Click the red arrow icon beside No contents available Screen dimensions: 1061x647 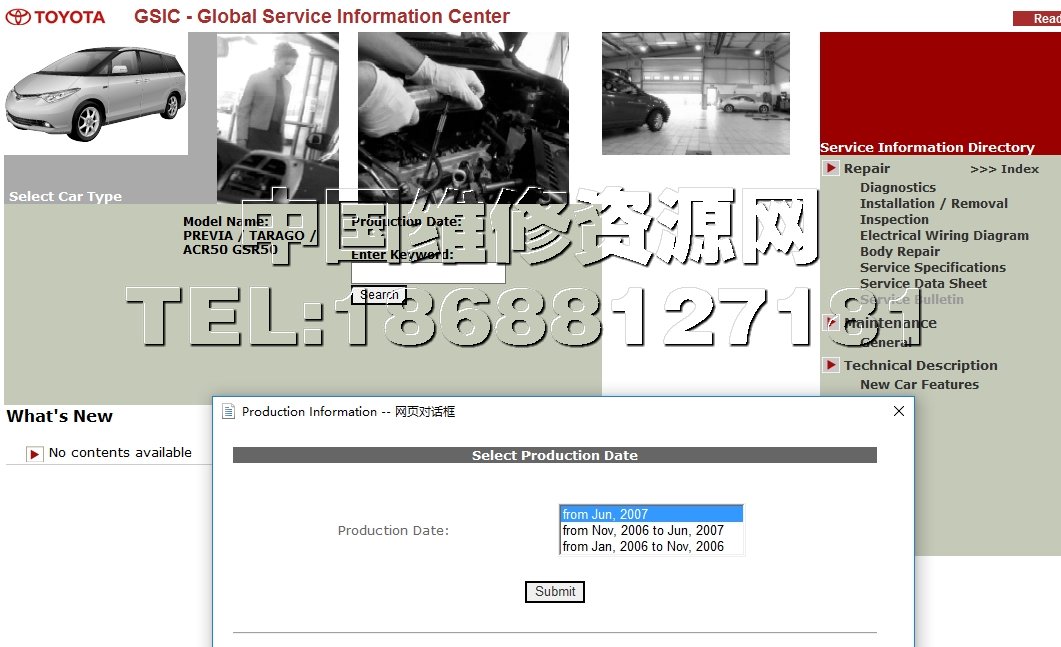pos(35,453)
